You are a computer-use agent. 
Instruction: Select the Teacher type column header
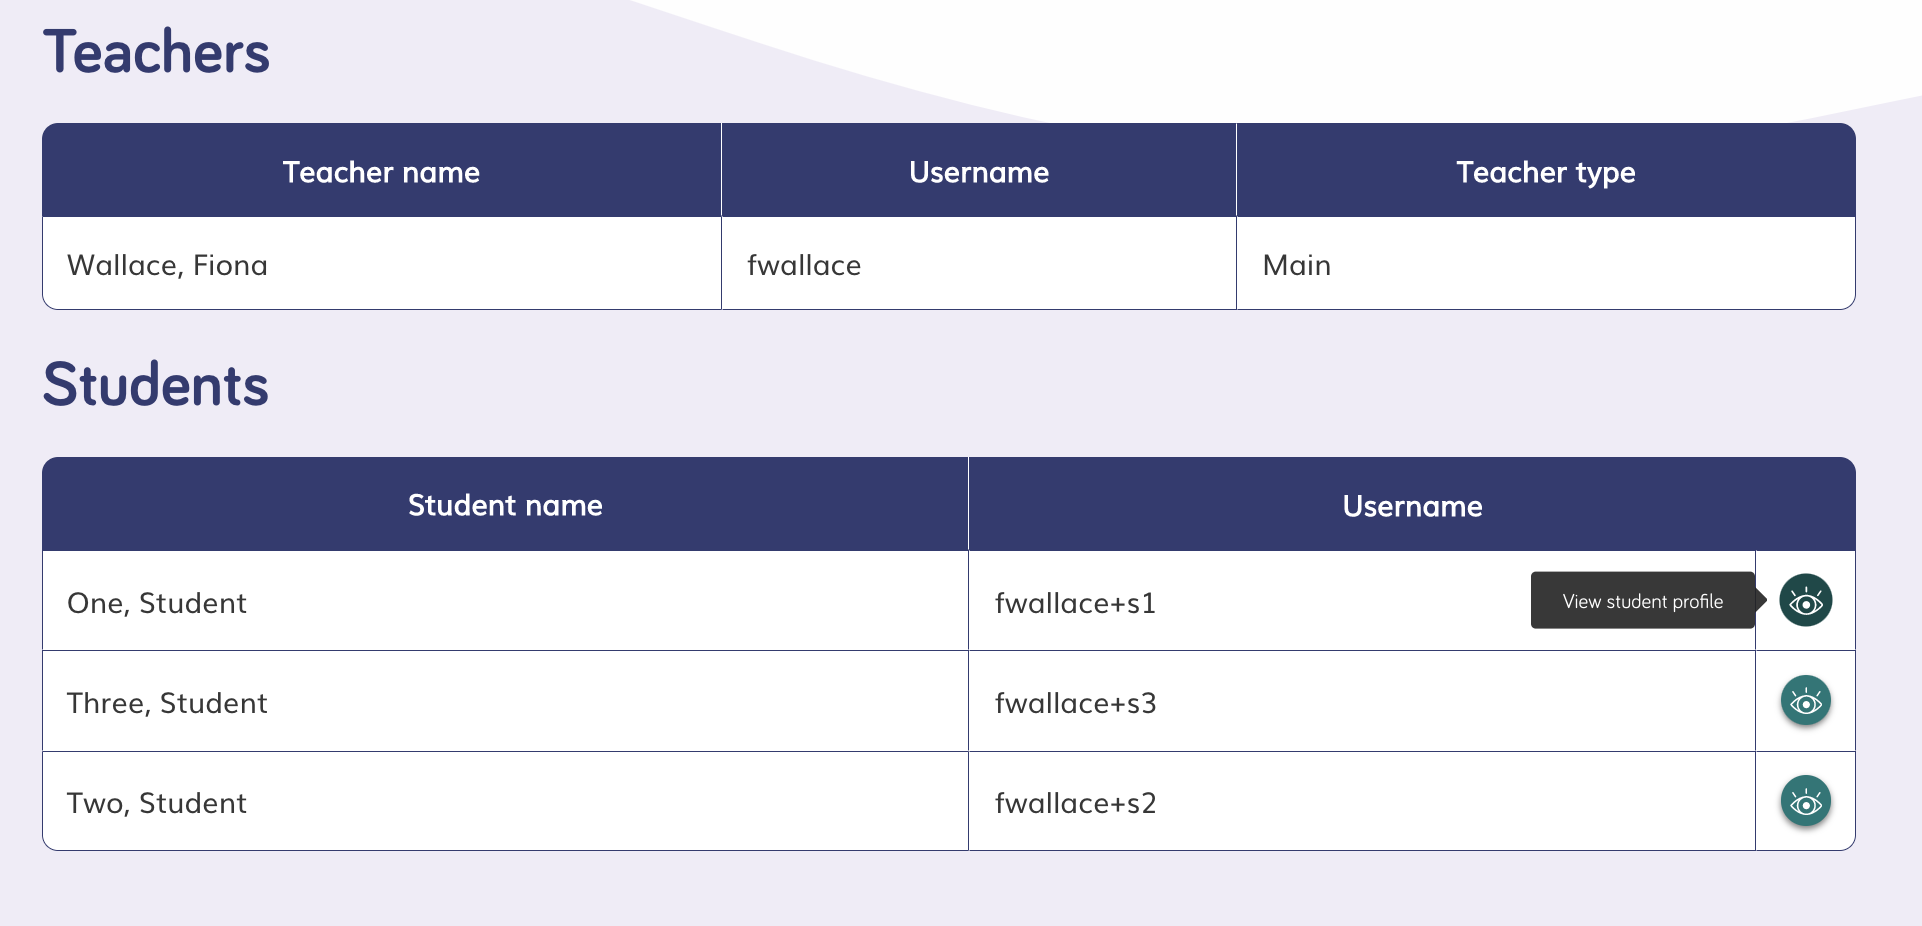1546,171
